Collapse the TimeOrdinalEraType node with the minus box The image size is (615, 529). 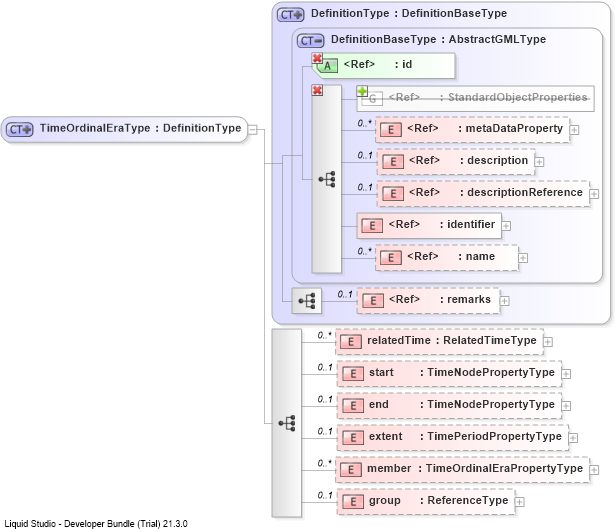[253, 129]
